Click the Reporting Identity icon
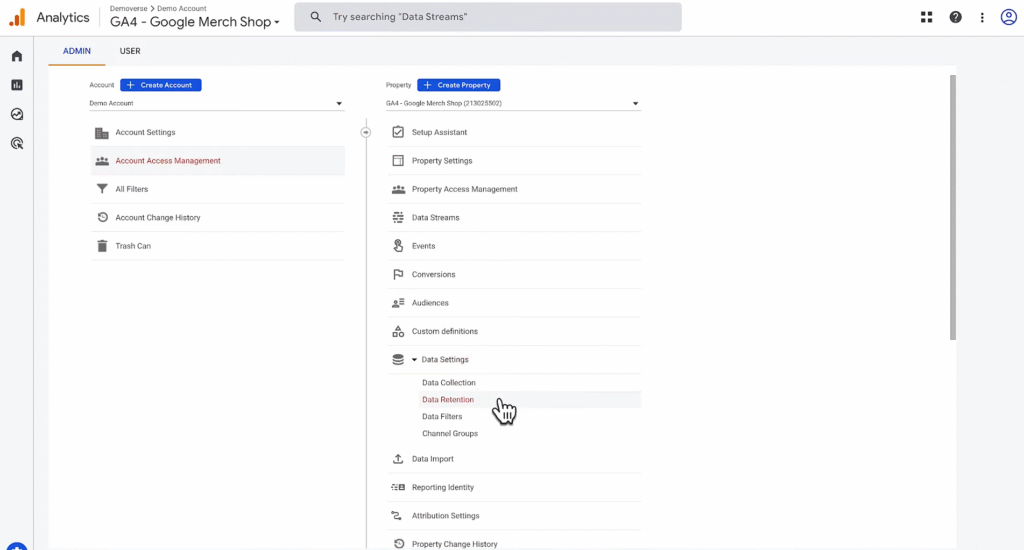 (x=398, y=487)
